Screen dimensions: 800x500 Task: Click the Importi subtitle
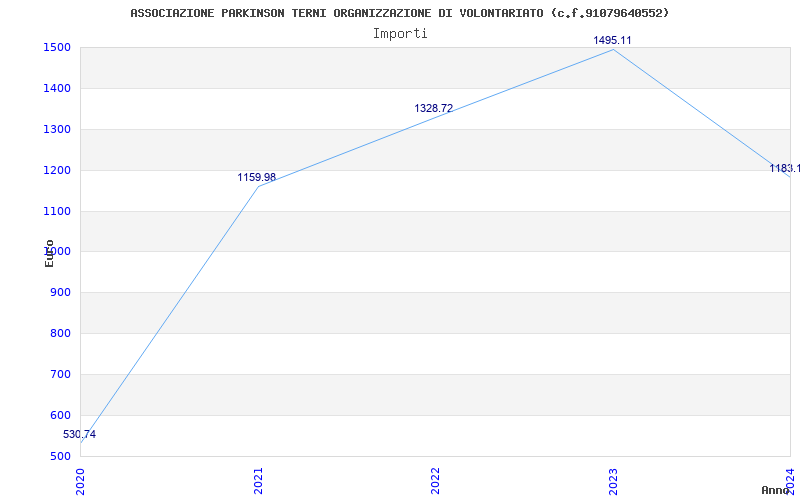[x=400, y=34]
